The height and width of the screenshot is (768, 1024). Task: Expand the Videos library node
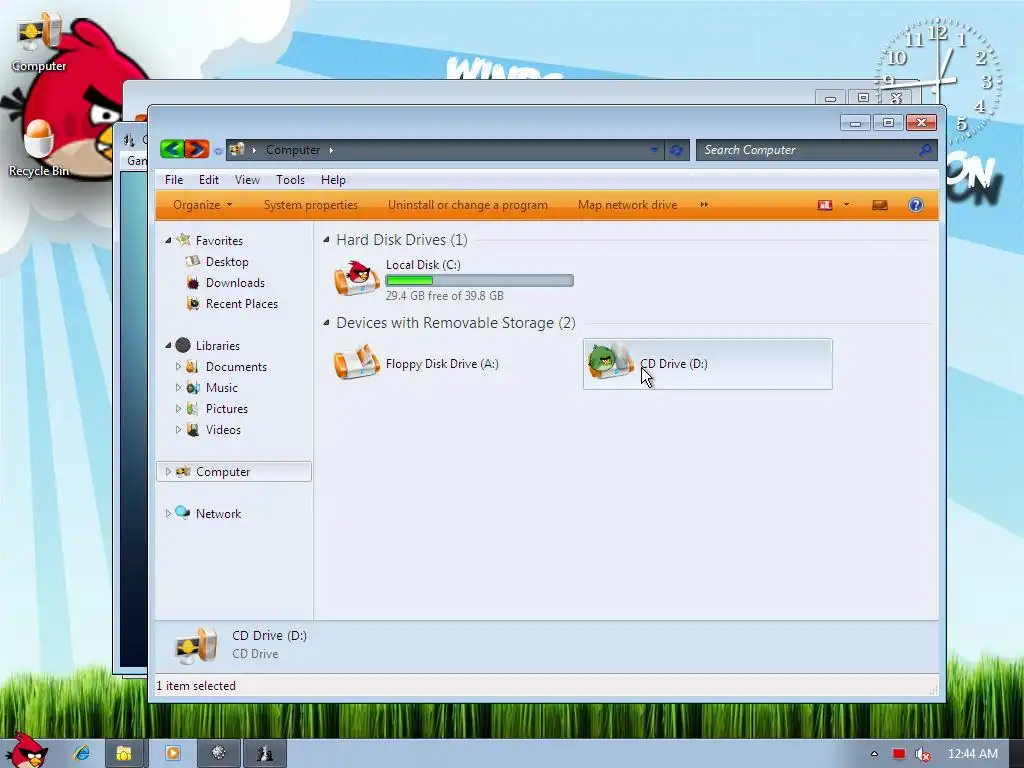[x=178, y=430]
